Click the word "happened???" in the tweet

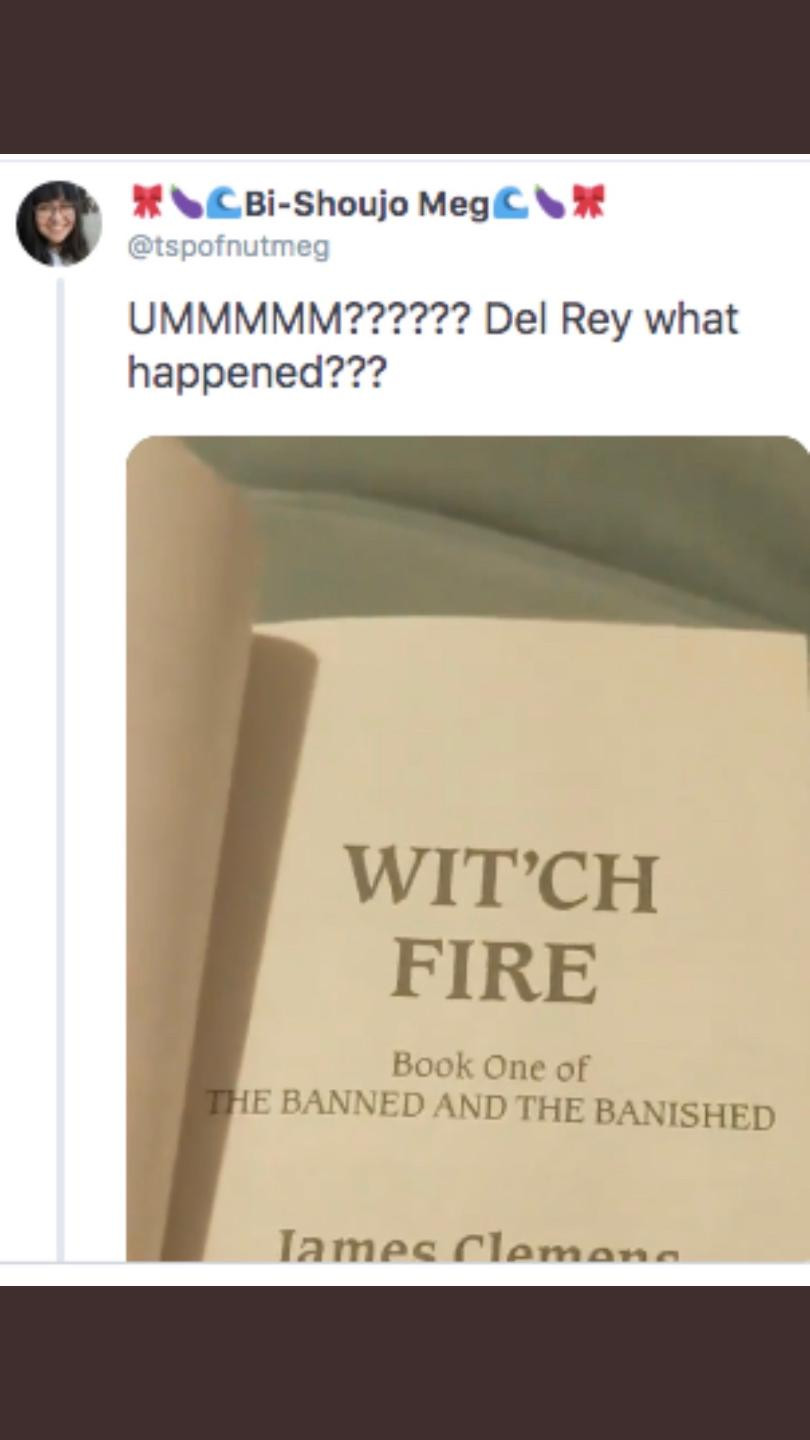coord(256,374)
